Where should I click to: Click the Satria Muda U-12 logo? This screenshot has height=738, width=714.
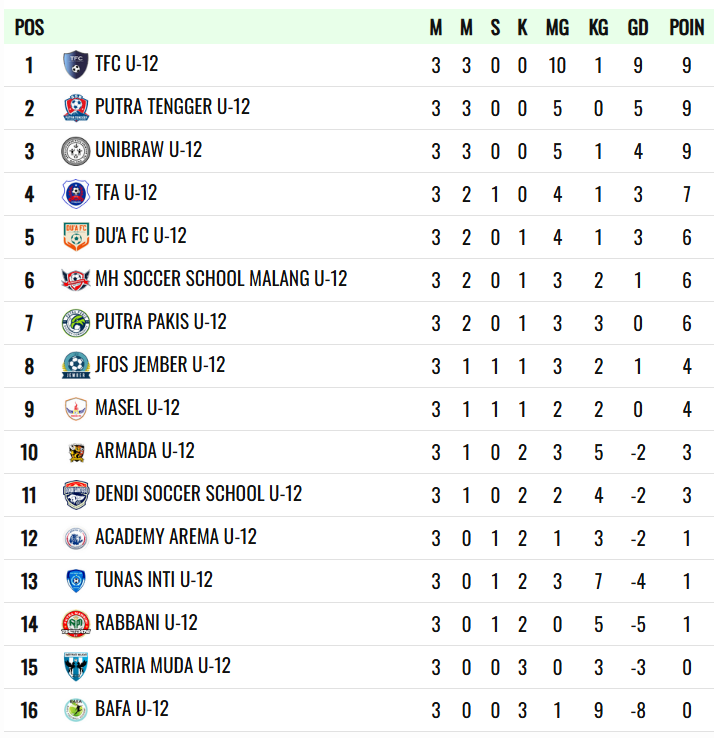(x=76, y=667)
